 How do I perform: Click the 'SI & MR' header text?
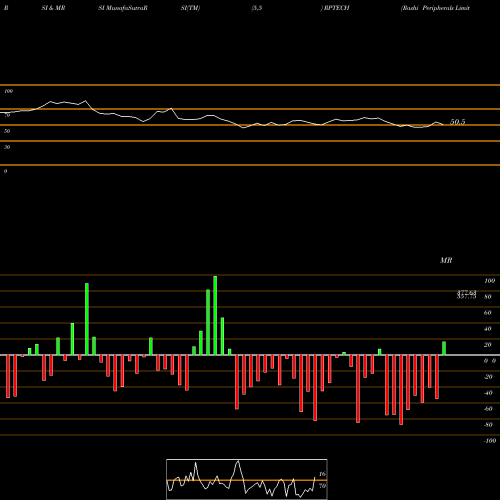click(x=53, y=8)
